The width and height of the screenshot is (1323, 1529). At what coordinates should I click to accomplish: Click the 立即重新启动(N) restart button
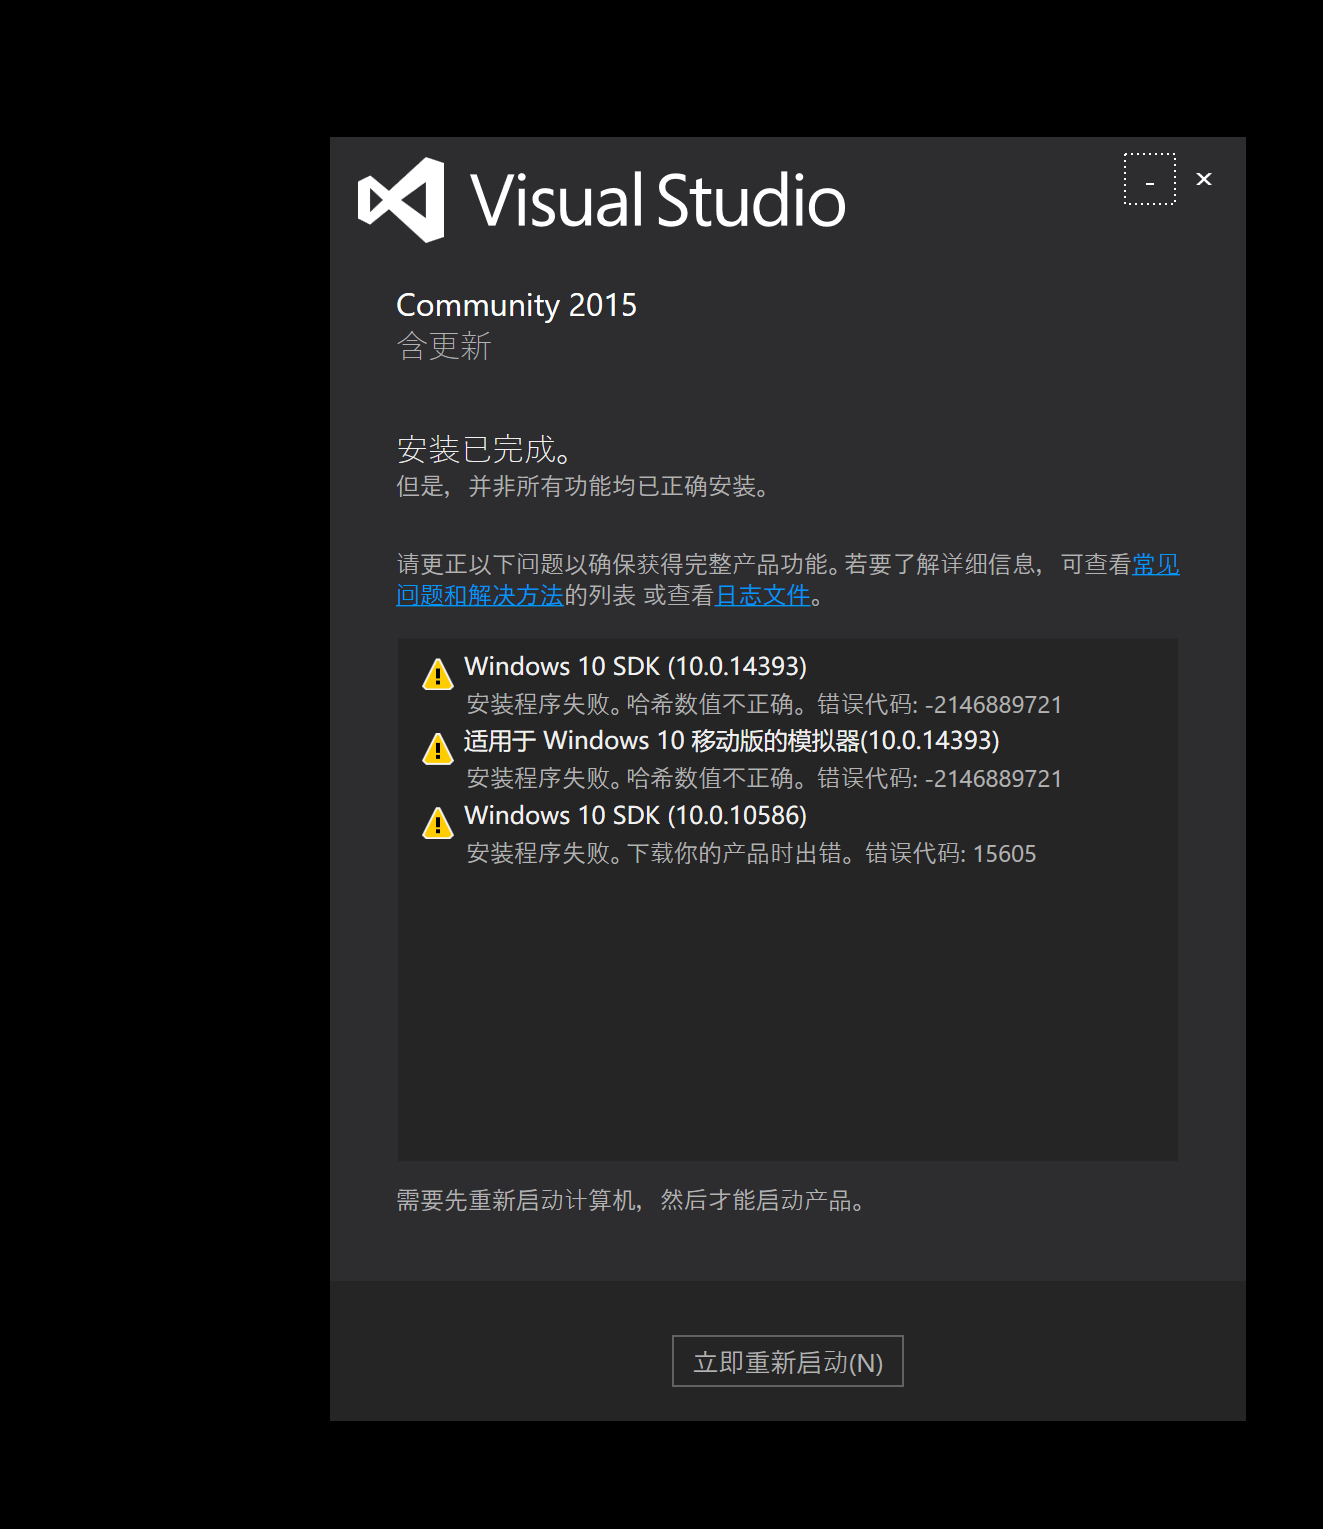[x=788, y=1361]
